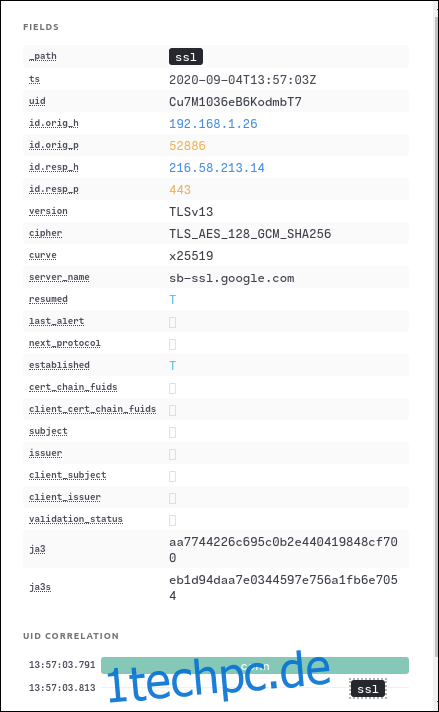Click the server_name field label
This screenshot has height=712, width=439.
click(59, 277)
